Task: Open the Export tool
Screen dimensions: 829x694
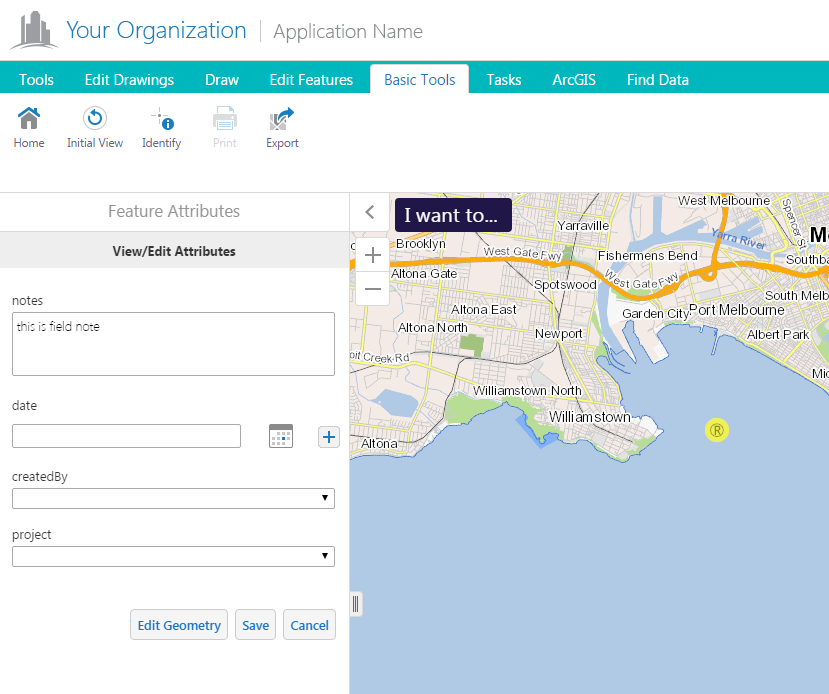Action: [282, 118]
